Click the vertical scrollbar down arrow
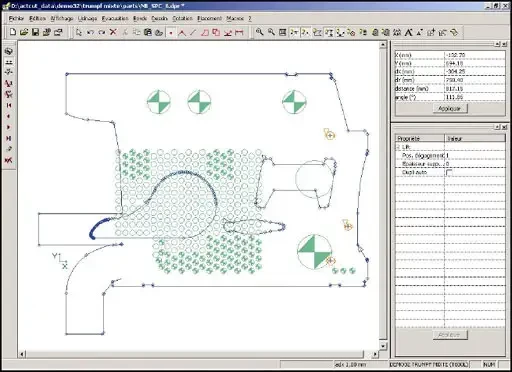 point(383,346)
